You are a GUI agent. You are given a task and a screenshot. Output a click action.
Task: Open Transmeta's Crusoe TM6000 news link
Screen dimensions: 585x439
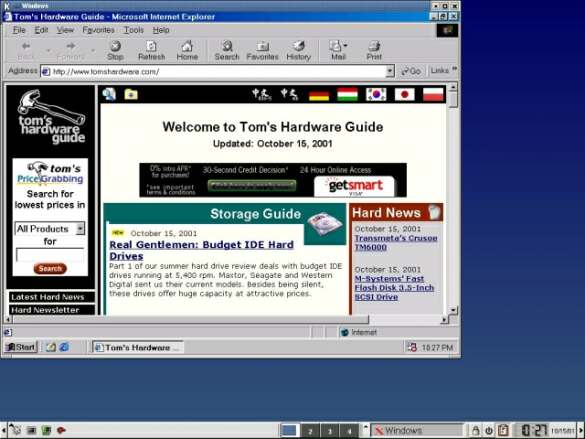point(396,242)
